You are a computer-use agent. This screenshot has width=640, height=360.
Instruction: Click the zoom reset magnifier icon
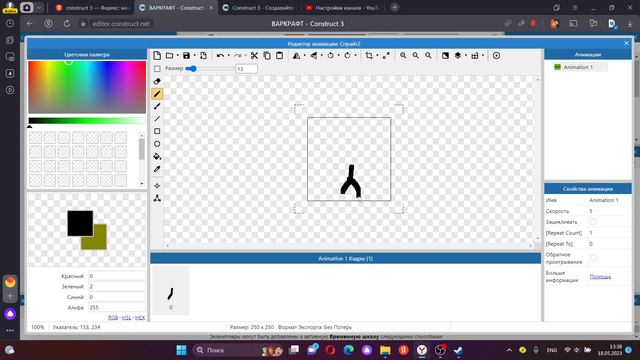428,56
